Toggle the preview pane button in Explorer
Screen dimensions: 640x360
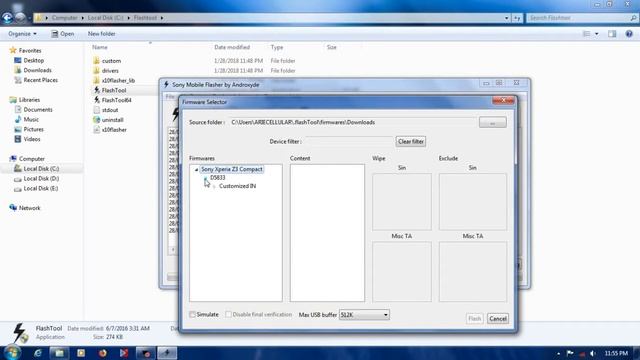point(612,34)
